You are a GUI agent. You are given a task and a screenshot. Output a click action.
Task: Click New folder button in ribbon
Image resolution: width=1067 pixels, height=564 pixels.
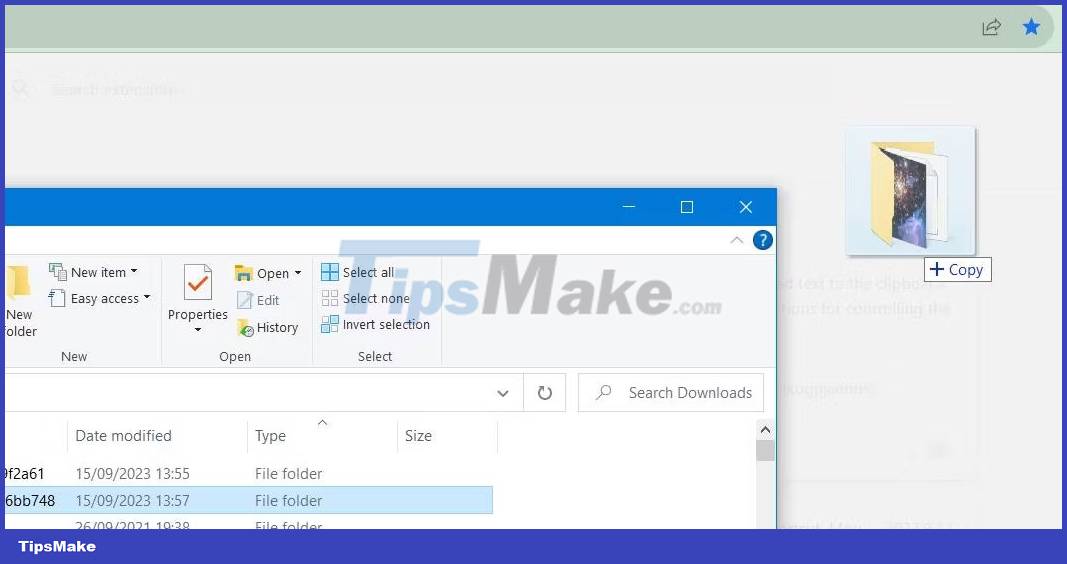[x=19, y=301]
